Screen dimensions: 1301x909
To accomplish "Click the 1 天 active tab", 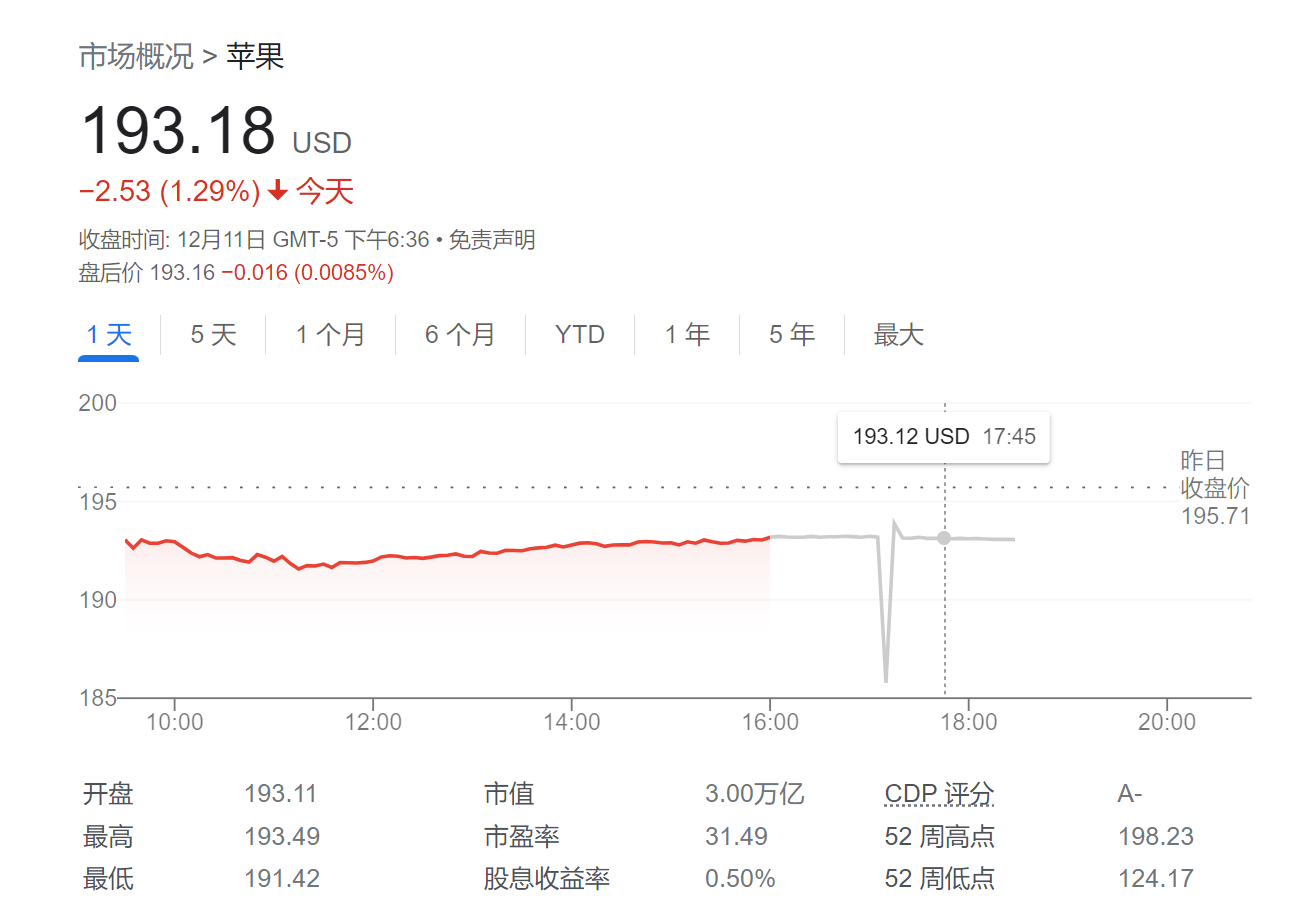I will click(107, 335).
